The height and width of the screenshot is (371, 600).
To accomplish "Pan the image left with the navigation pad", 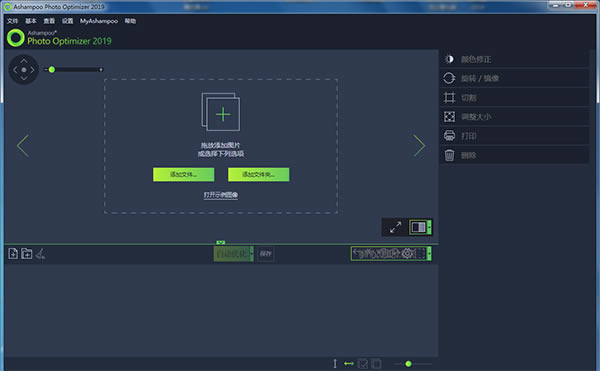I will tap(15, 70).
